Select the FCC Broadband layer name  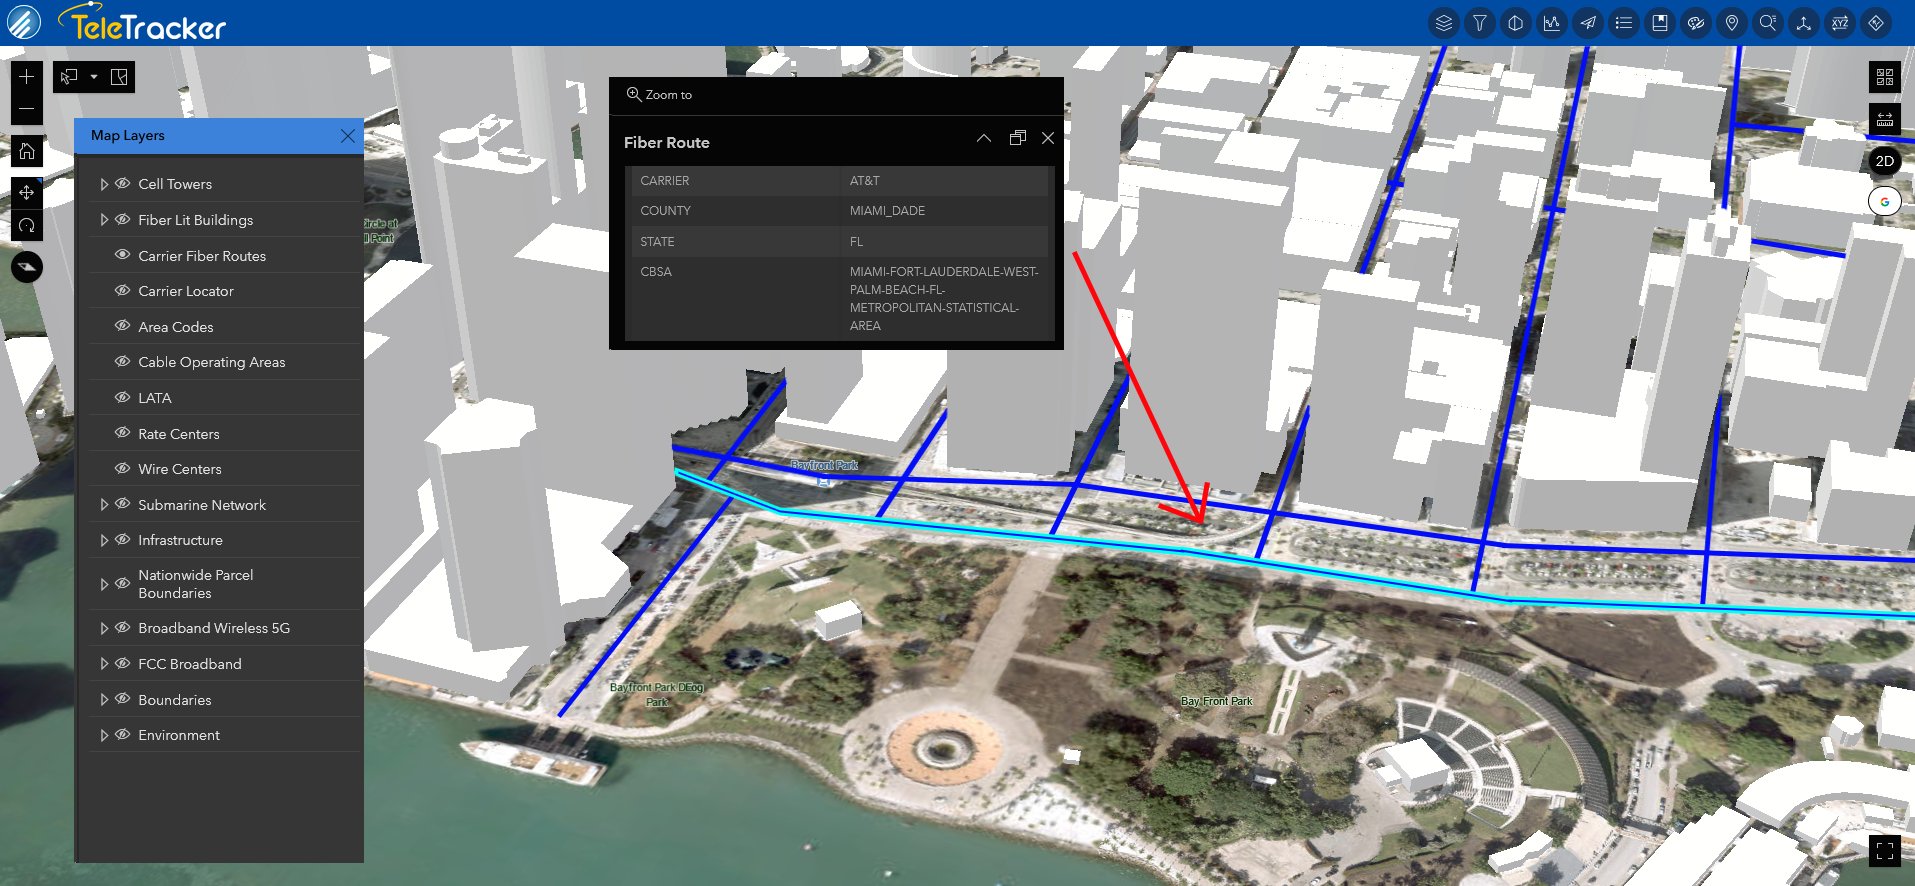click(x=190, y=664)
